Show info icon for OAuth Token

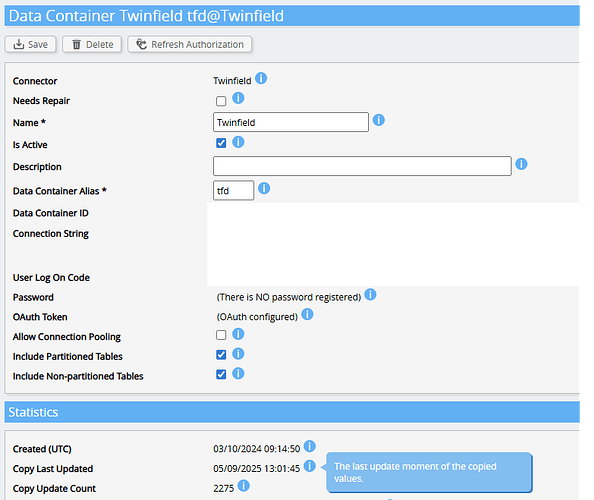click(307, 314)
